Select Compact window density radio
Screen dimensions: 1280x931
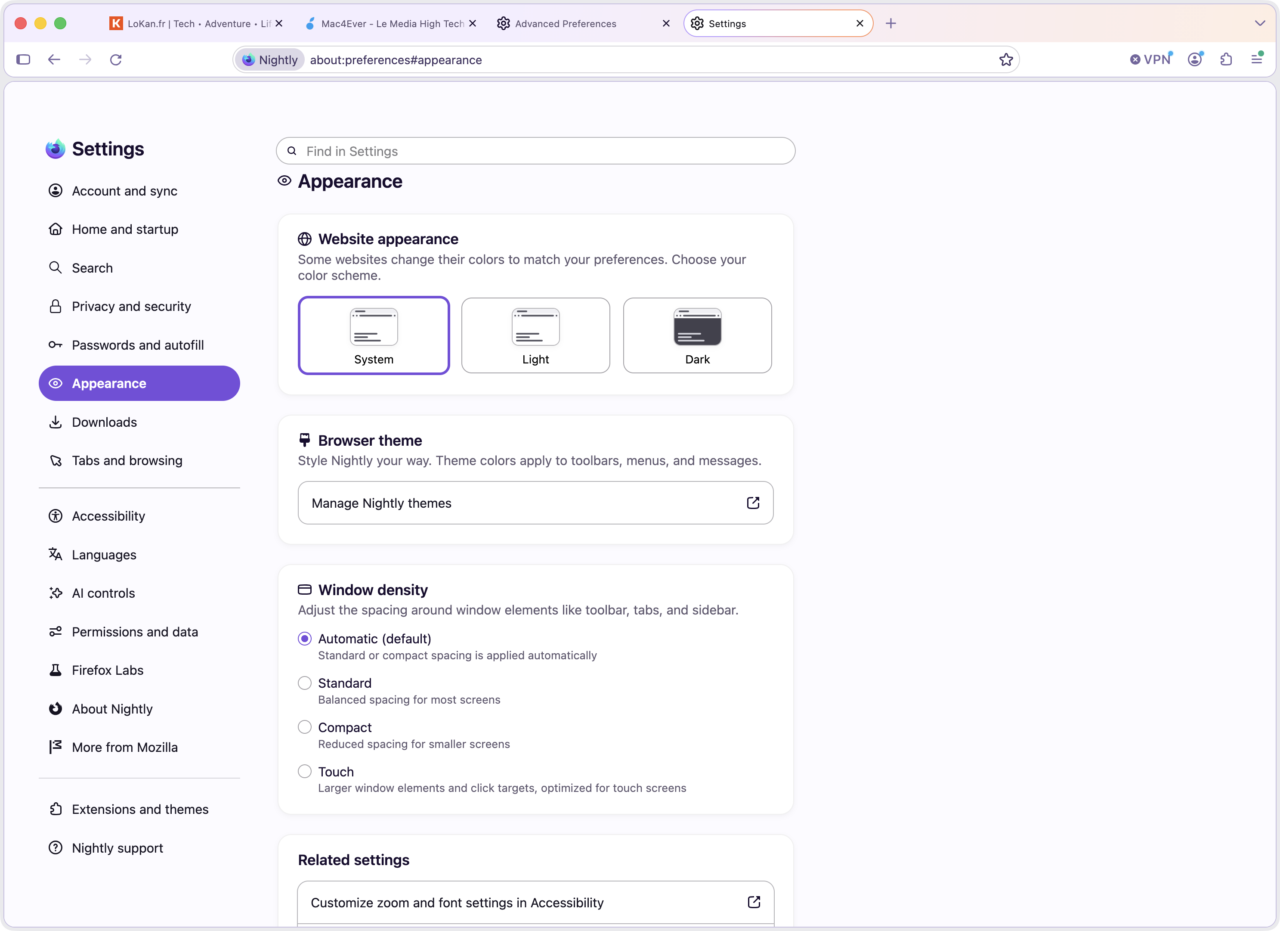tap(305, 727)
